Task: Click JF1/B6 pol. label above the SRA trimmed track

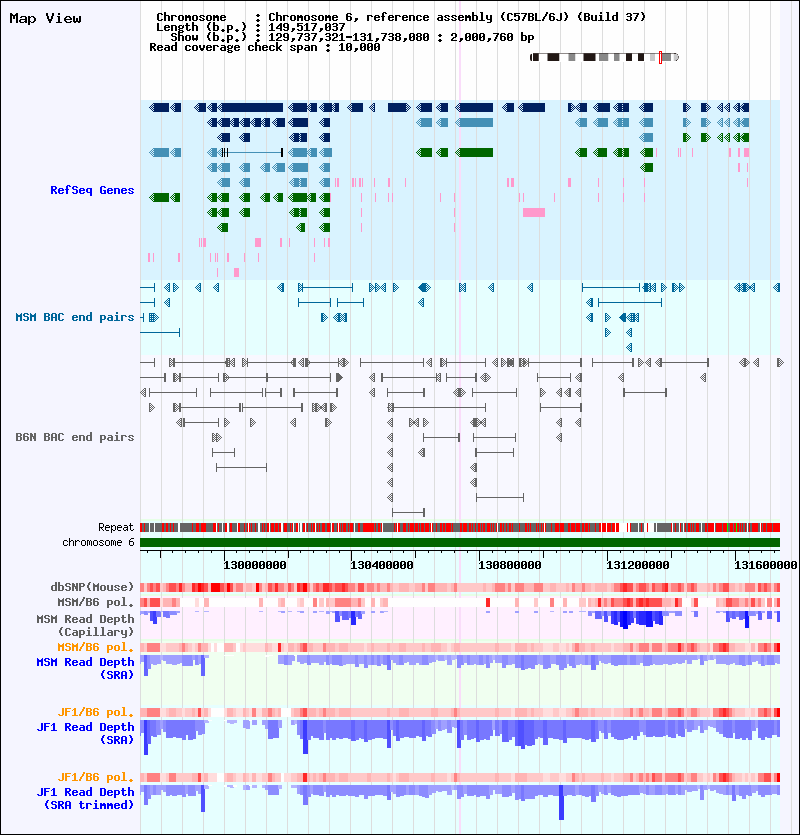Action: click(x=96, y=777)
